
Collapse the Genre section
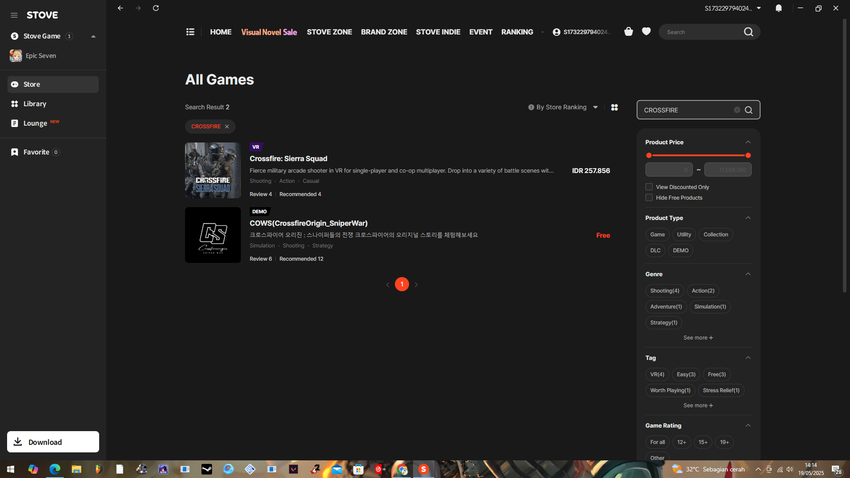tap(748, 274)
